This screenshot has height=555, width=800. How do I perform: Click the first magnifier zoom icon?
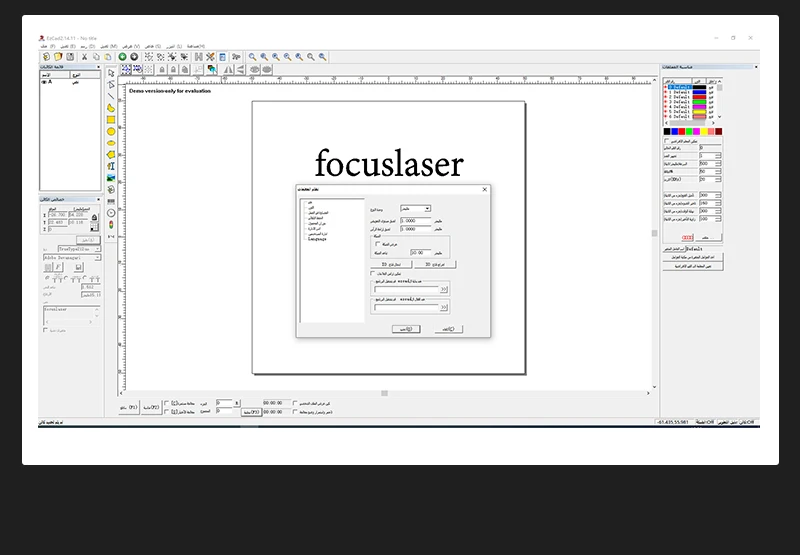point(253,57)
